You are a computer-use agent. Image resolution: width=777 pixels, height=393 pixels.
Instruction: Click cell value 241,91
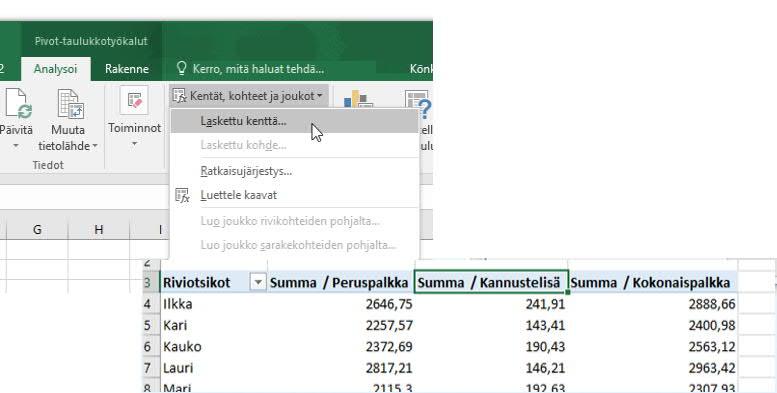click(545, 304)
